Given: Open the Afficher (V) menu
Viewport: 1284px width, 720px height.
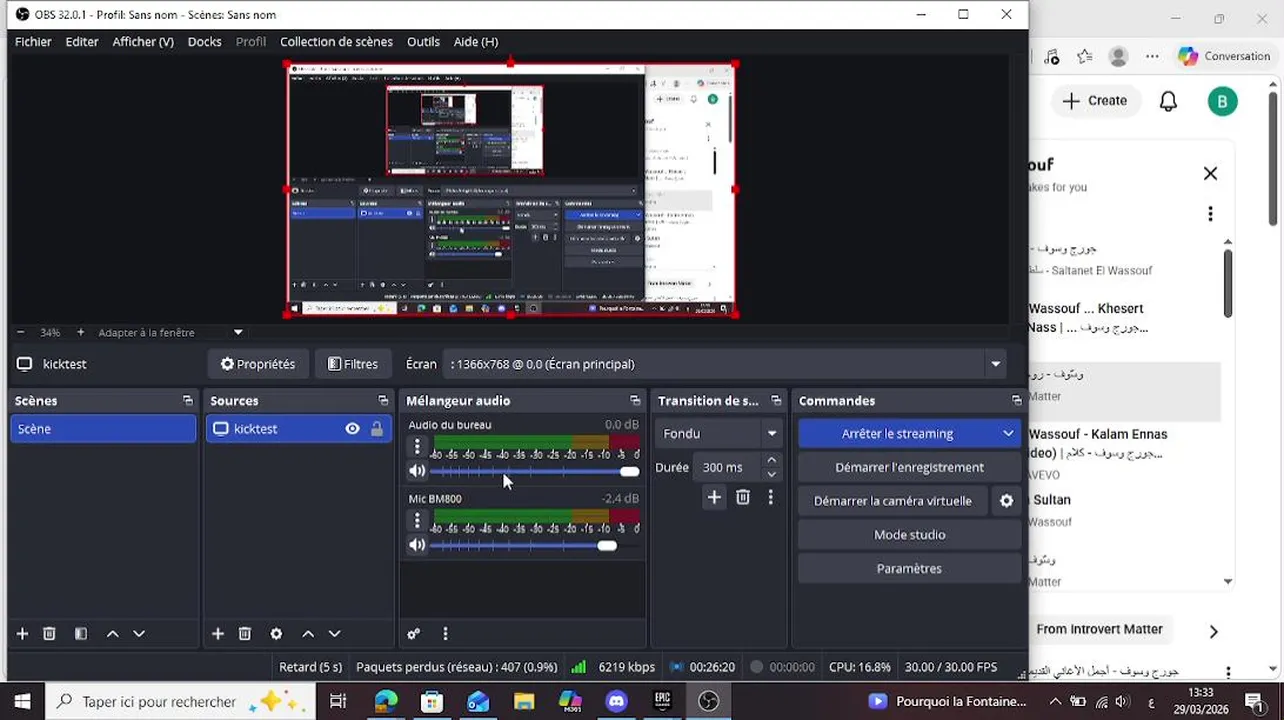Looking at the screenshot, I should click(143, 42).
